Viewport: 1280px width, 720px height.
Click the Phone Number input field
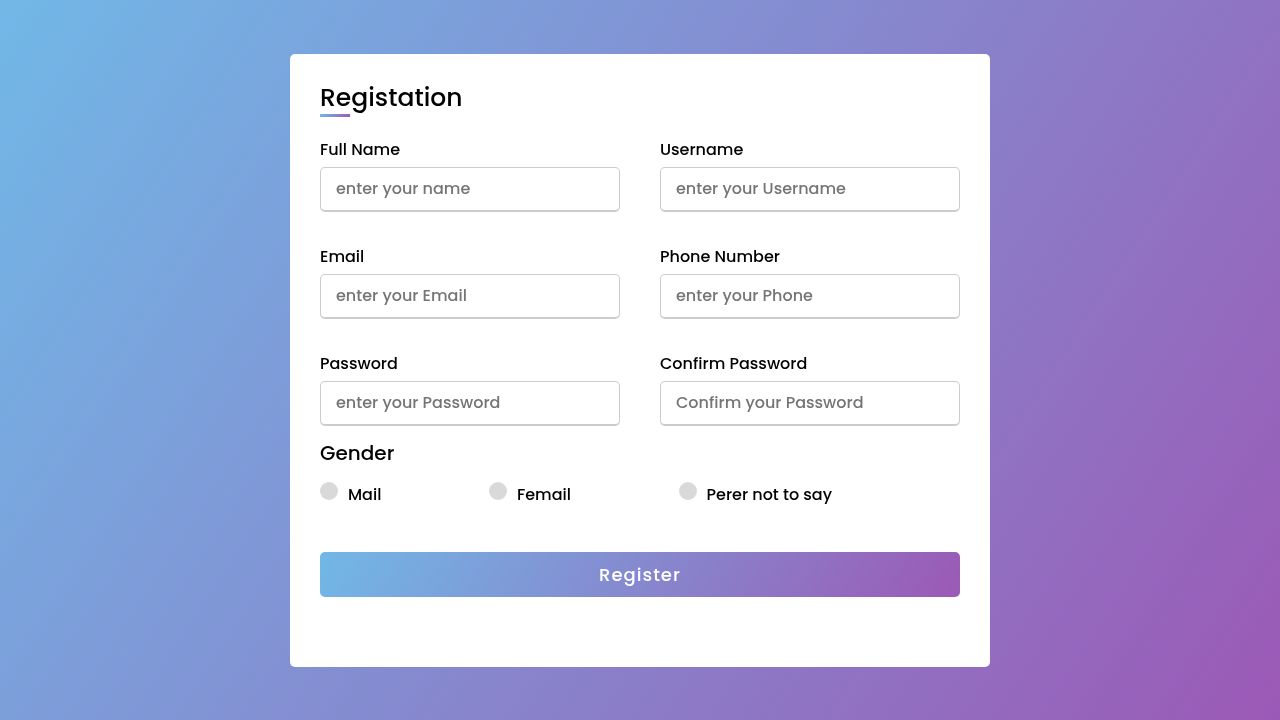coord(809,296)
